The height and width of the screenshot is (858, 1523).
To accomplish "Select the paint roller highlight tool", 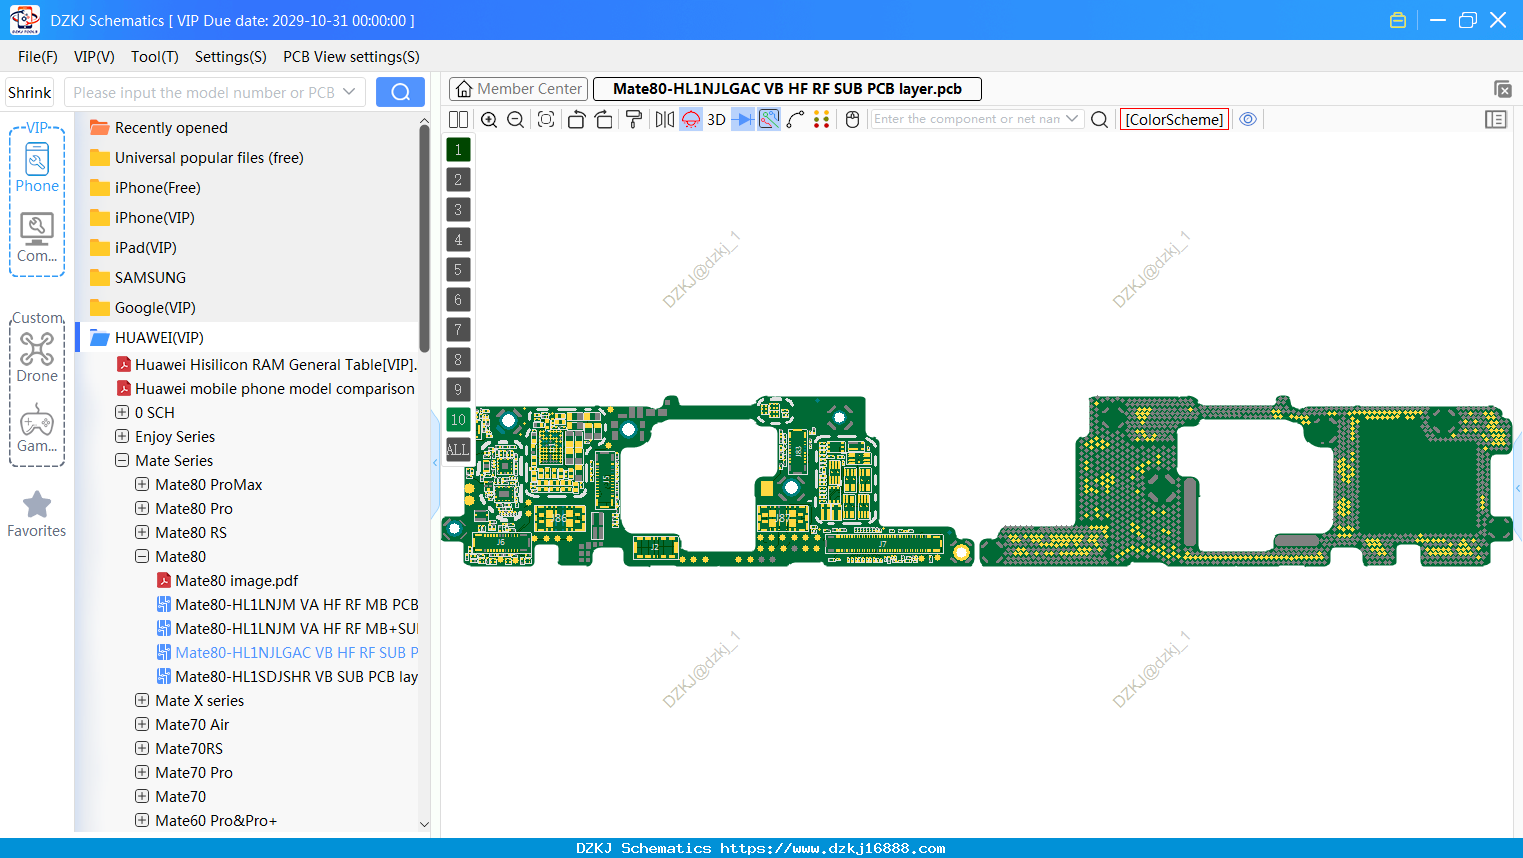I will coord(633,119).
